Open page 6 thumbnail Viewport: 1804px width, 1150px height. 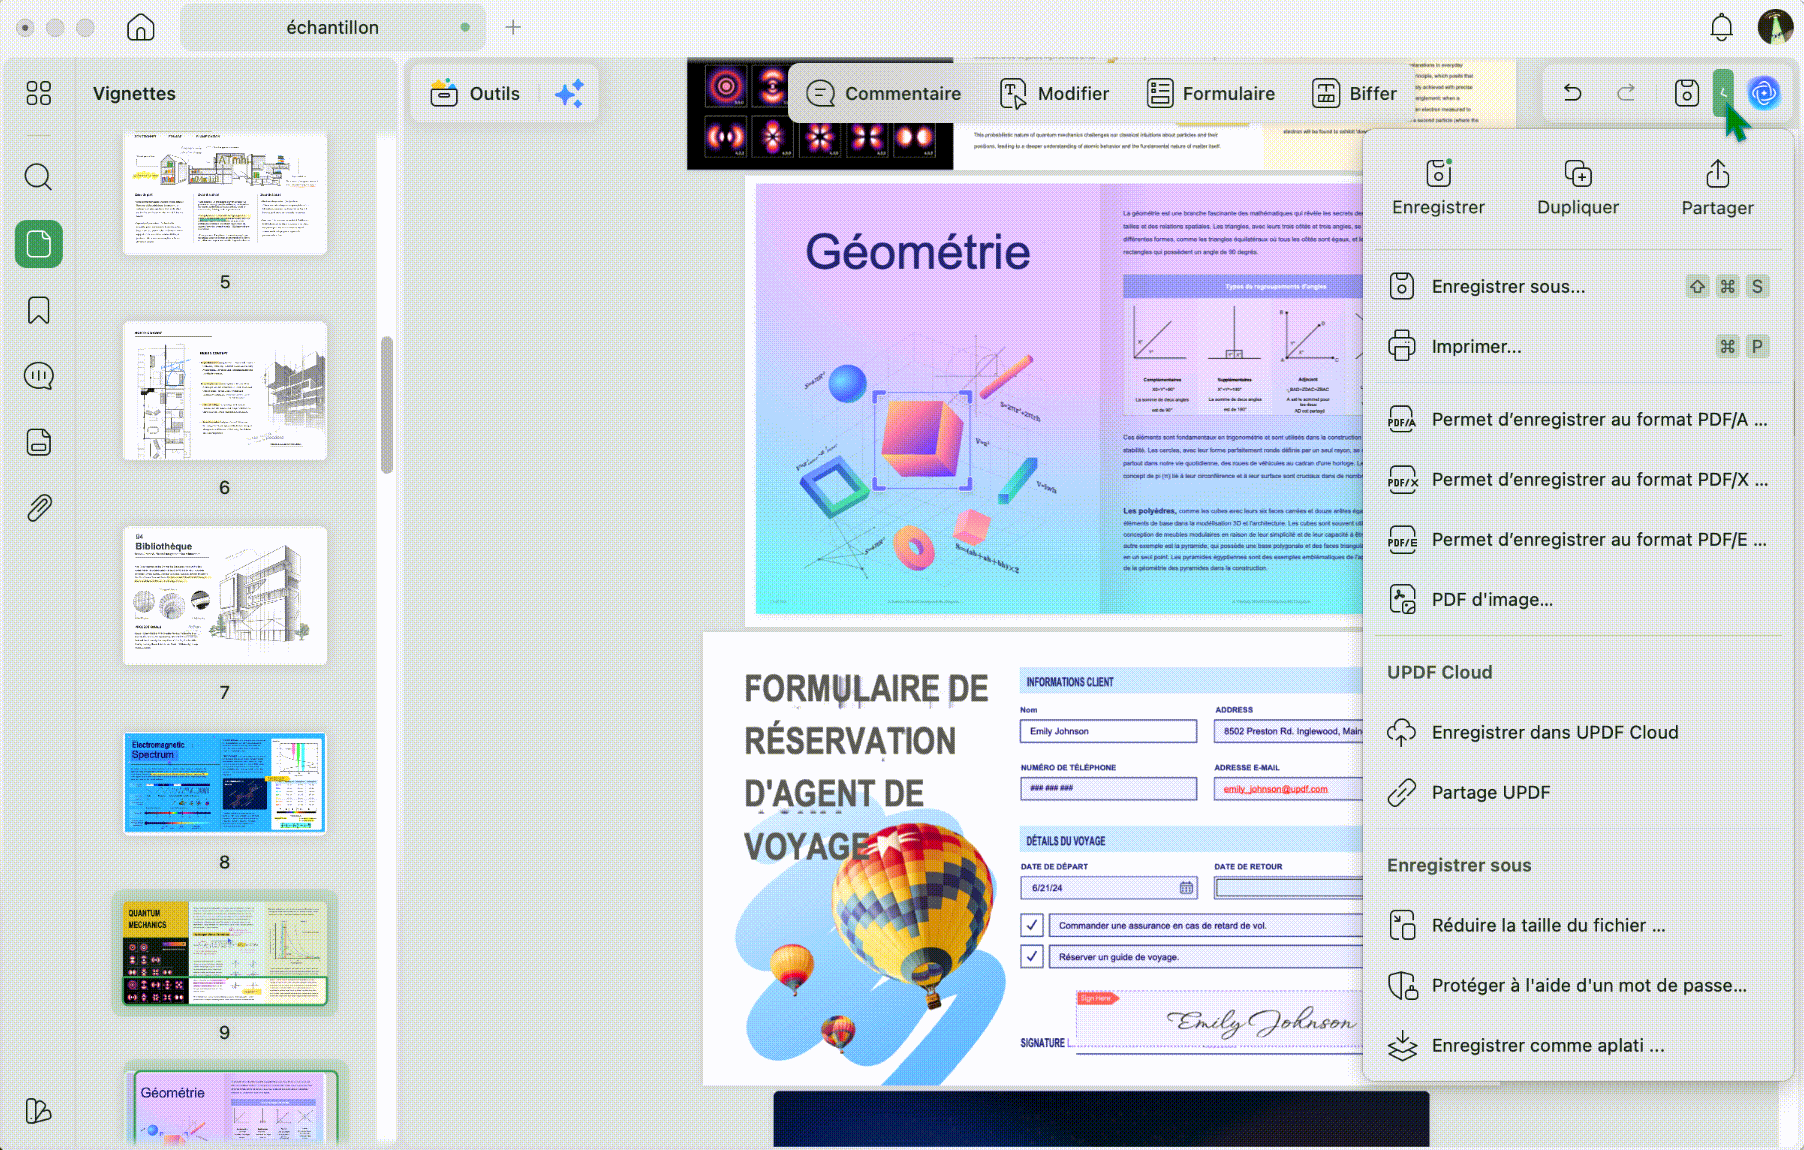coord(225,391)
